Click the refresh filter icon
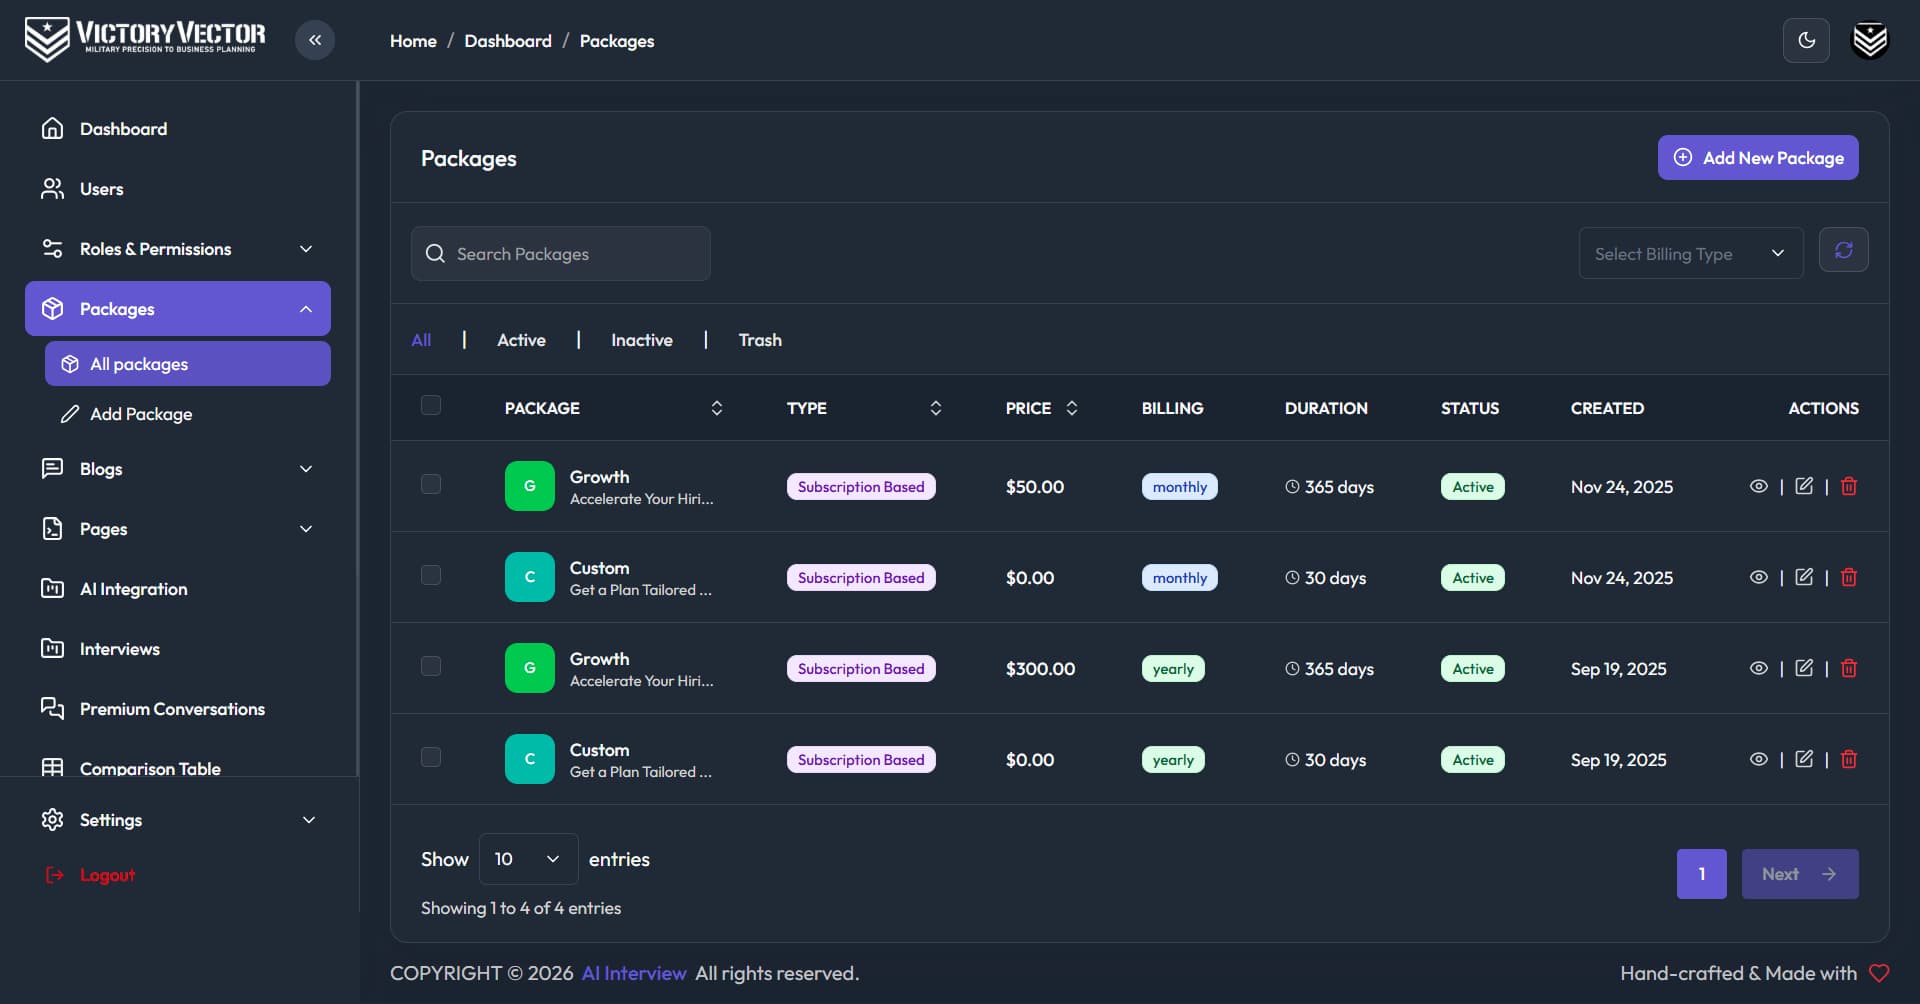This screenshot has width=1920, height=1004. (x=1844, y=250)
